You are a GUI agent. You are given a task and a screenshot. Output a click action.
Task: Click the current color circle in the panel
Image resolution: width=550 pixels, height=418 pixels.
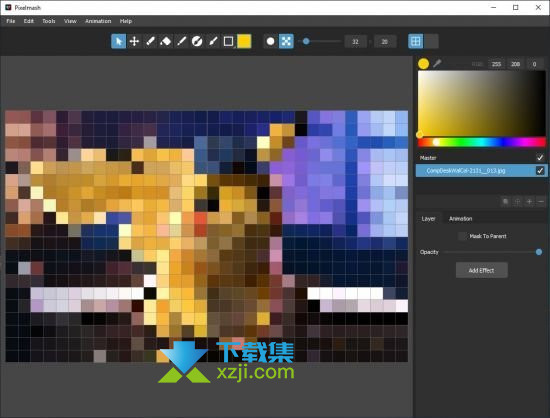click(x=423, y=63)
